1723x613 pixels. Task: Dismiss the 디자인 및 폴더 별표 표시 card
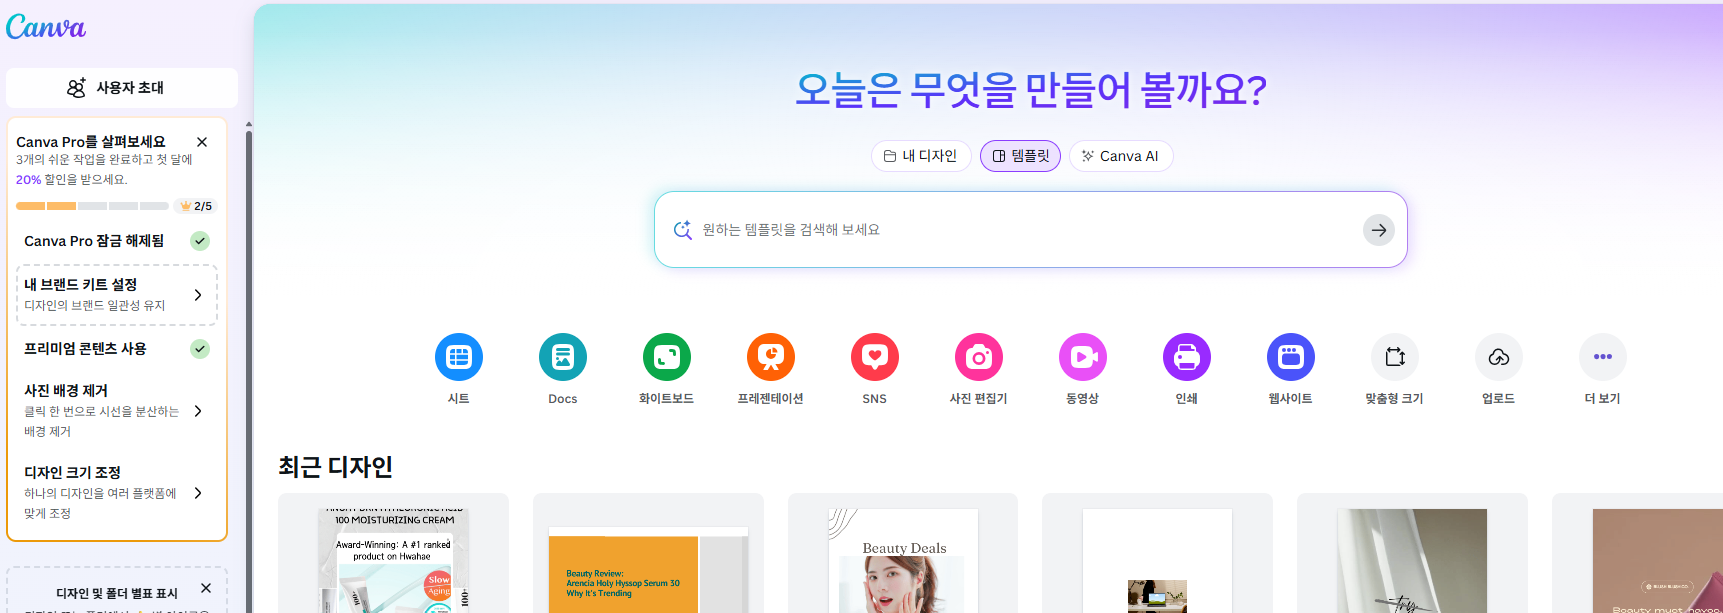point(206,588)
